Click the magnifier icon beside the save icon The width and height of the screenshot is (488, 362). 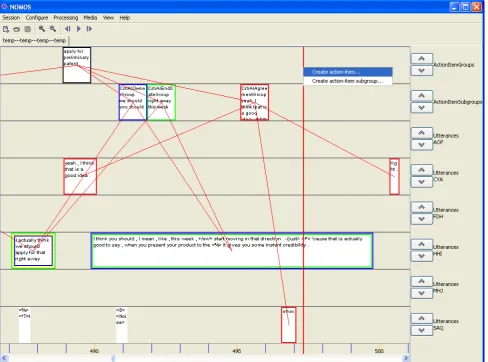(x=42, y=29)
